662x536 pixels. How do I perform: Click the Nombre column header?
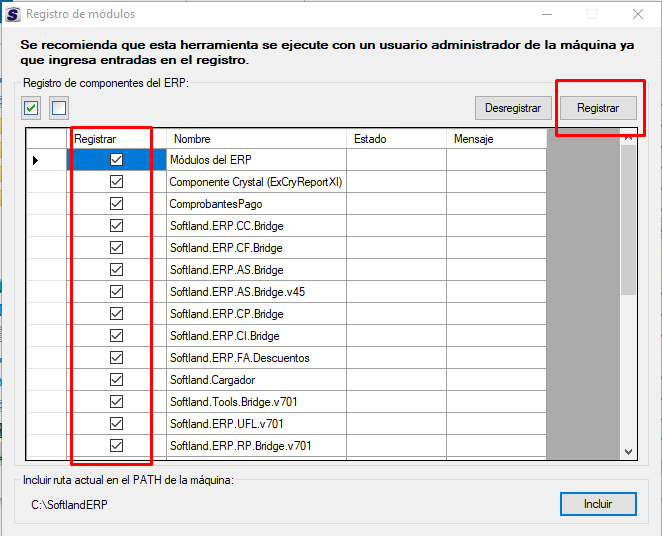(256, 139)
